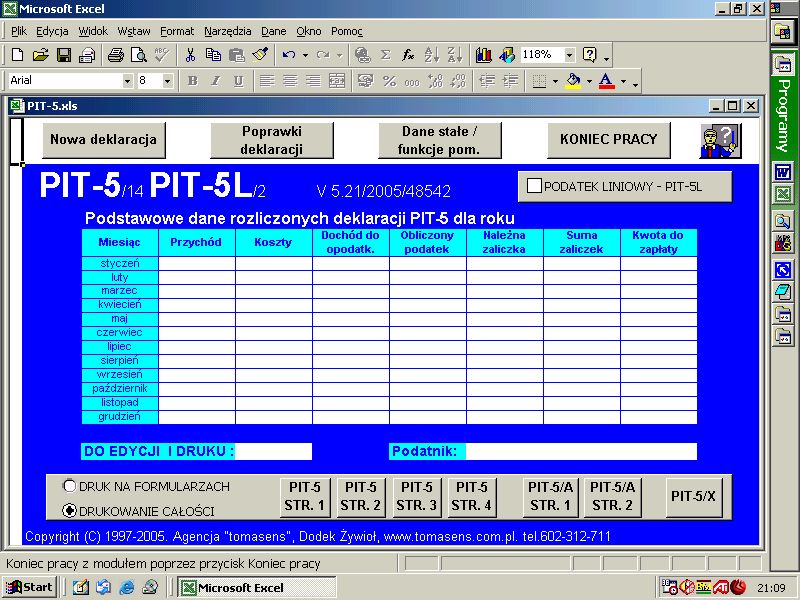Click the Paste Function fx icon
Screen dimensions: 800x600
408,55
